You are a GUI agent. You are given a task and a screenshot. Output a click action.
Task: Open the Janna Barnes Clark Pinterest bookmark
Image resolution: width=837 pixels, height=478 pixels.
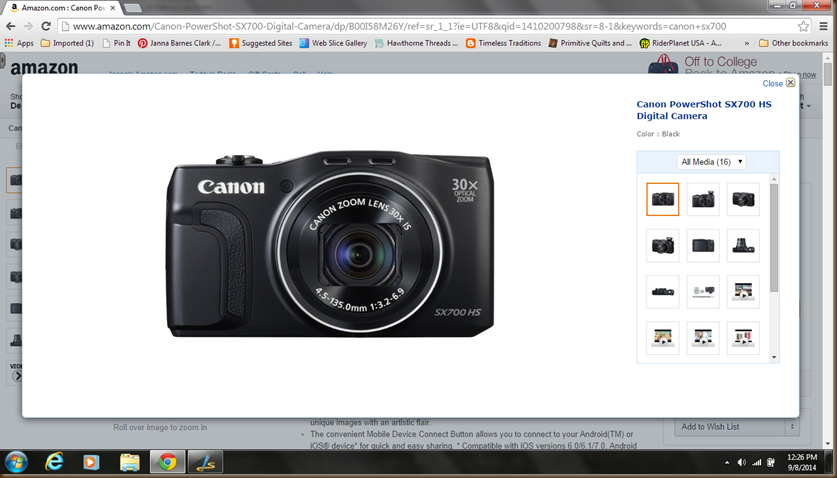coord(179,43)
